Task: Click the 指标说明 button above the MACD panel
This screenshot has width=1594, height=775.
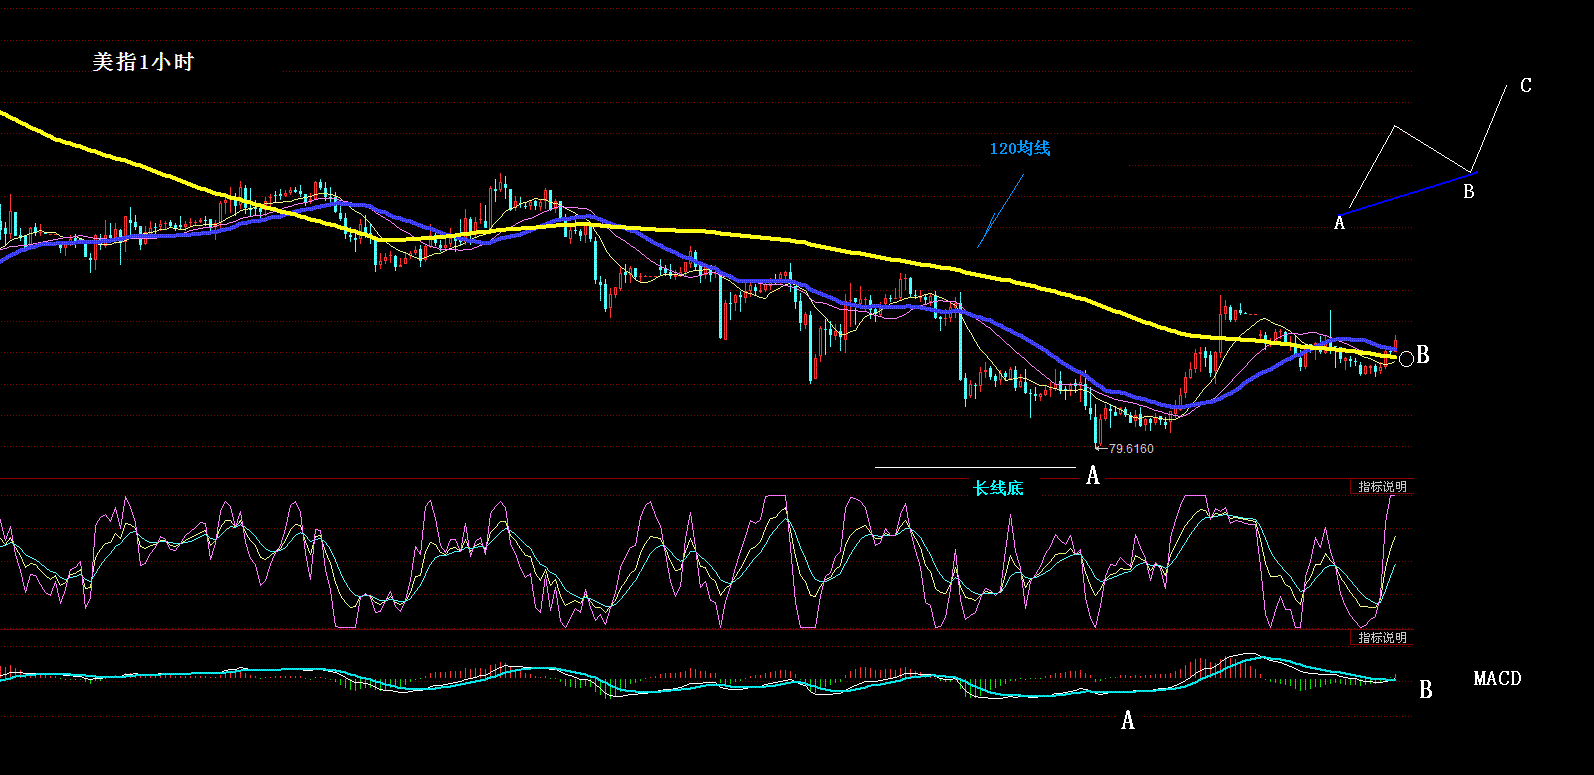Action: tap(1382, 638)
